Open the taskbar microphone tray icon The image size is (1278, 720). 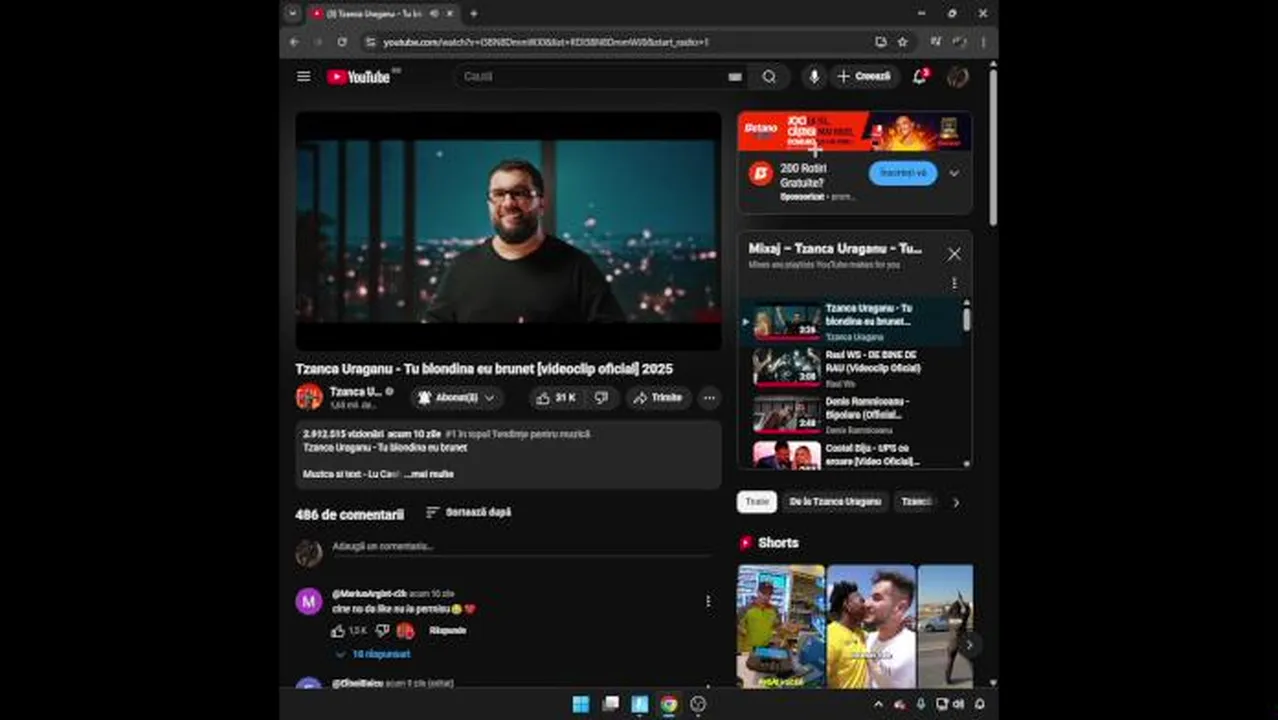(920, 704)
